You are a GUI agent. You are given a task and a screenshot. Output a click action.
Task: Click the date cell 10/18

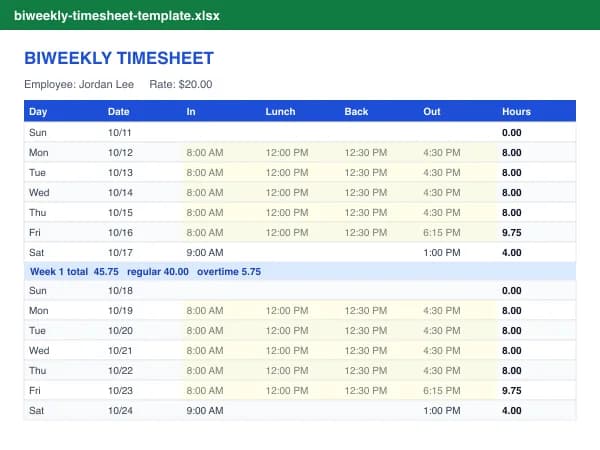coord(120,290)
